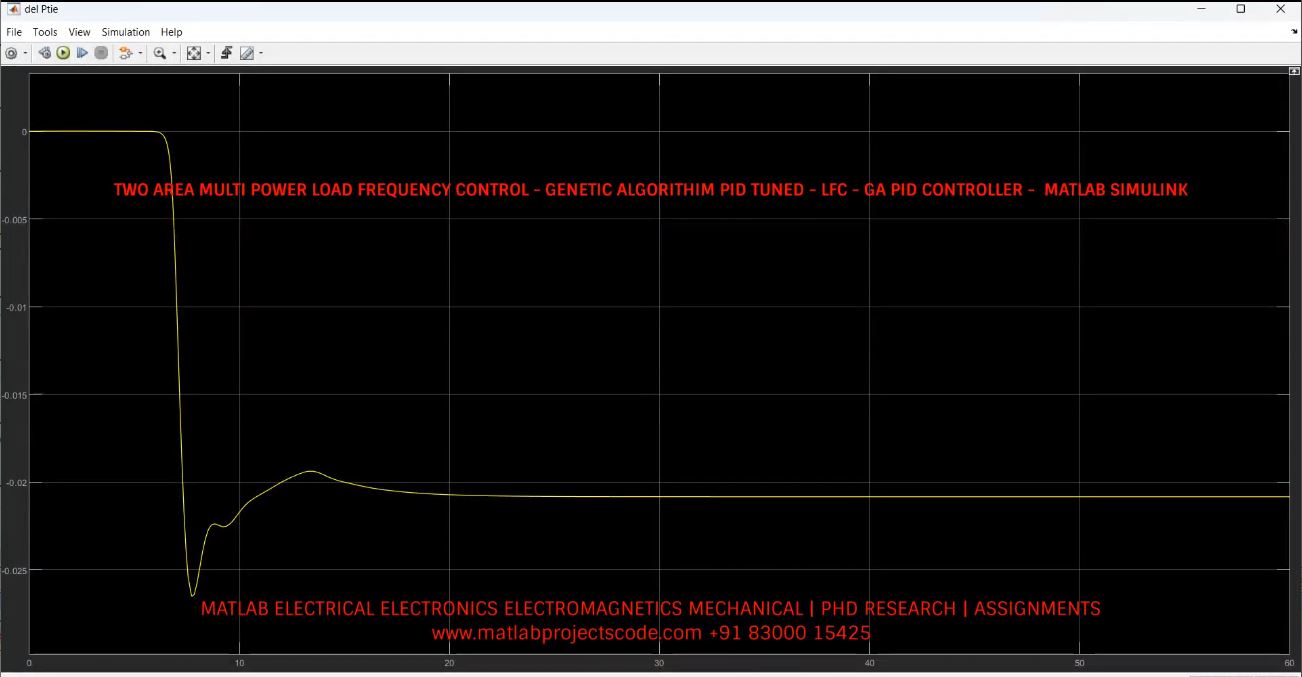Open the Simulation menu
This screenshot has width=1302, height=677.
pyautogui.click(x=125, y=31)
